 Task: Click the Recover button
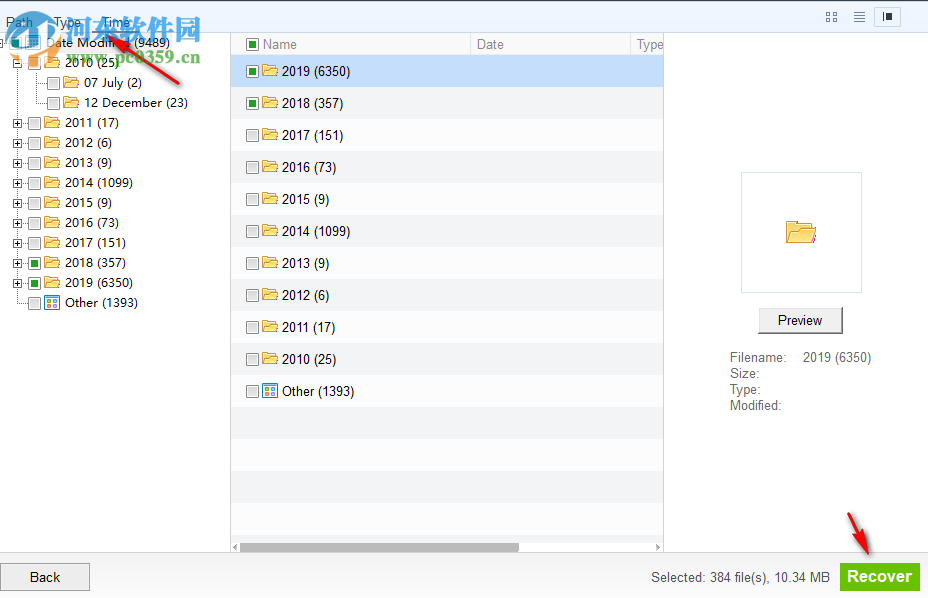pyautogui.click(x=879, y=577)
